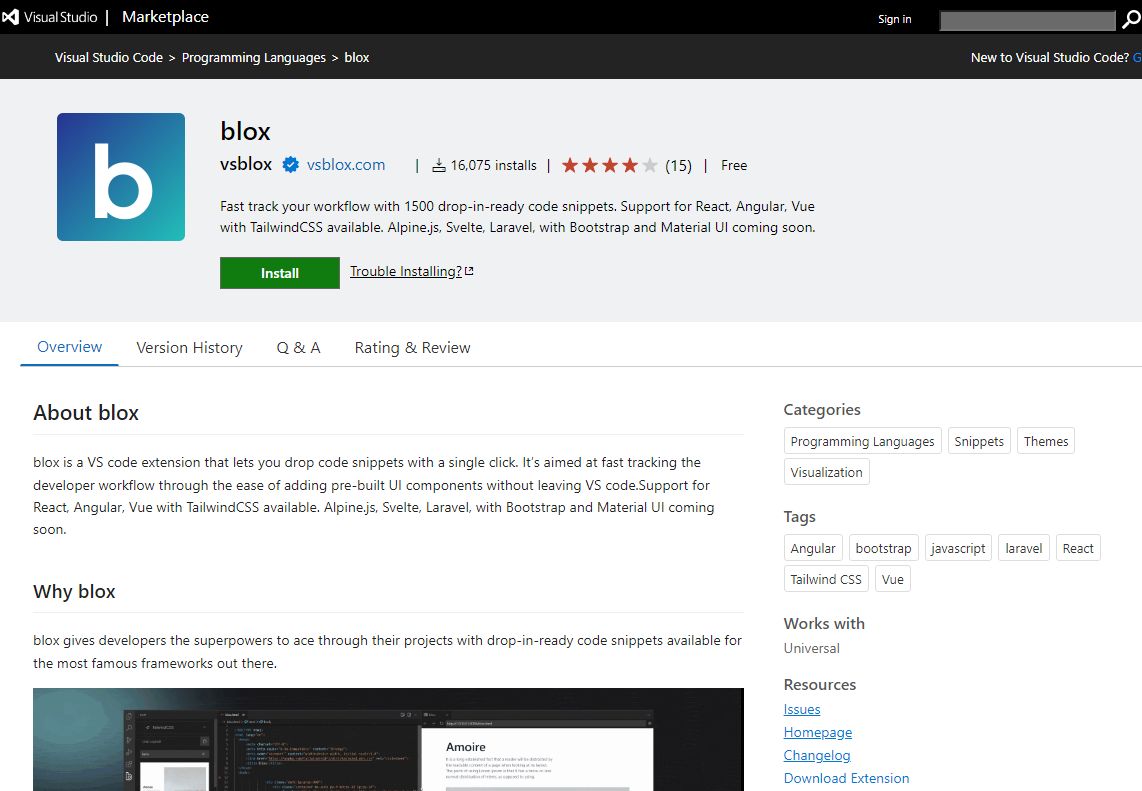Screen dimensions: 1142x791
Task: Open the blox extension logo image
Action: pyautogui.click(x=121, y=177)
